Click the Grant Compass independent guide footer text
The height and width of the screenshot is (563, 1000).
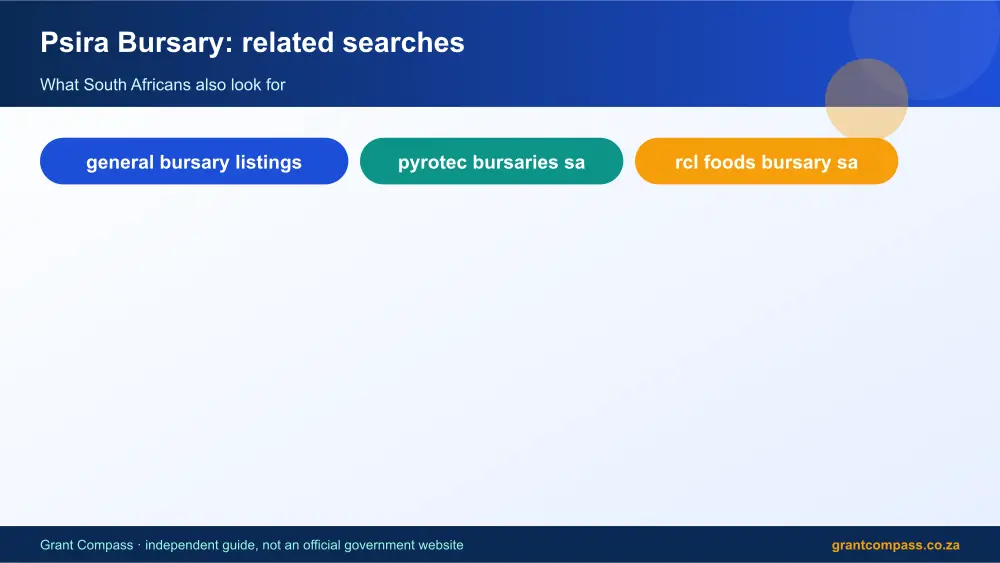click(251, 545)
